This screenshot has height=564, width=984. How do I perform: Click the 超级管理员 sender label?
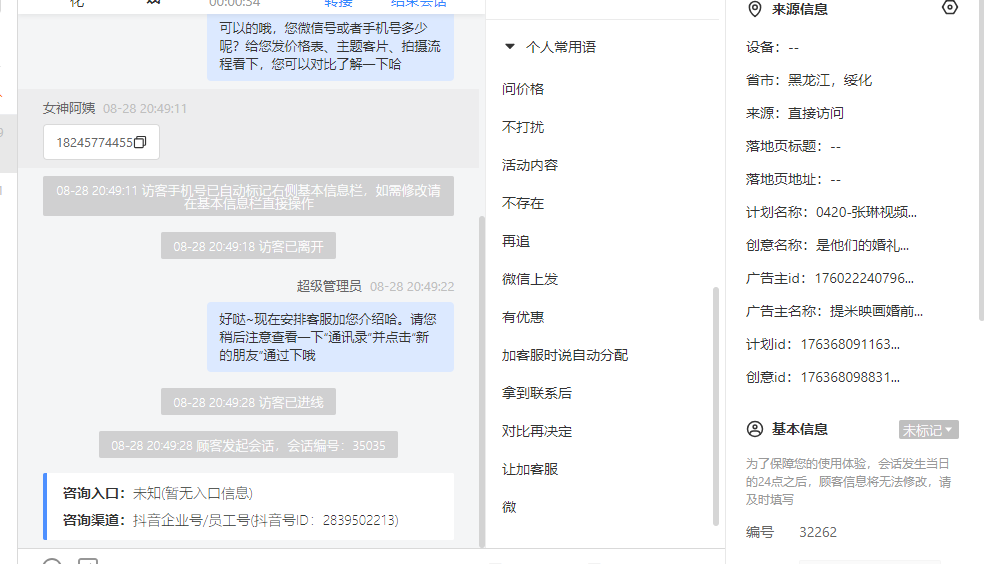click(329, 287)
